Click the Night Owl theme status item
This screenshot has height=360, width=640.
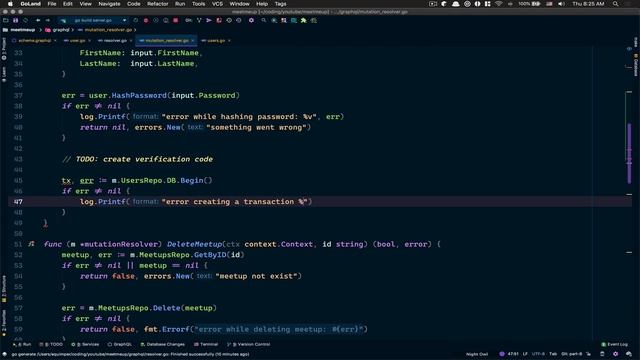[477, 354]
